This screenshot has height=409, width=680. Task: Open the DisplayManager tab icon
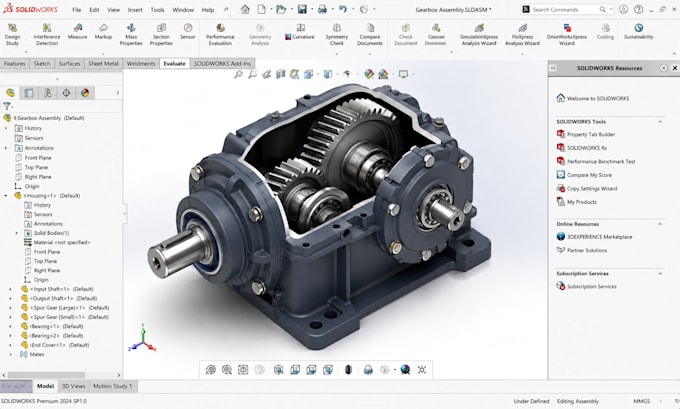tap(85, 93)
